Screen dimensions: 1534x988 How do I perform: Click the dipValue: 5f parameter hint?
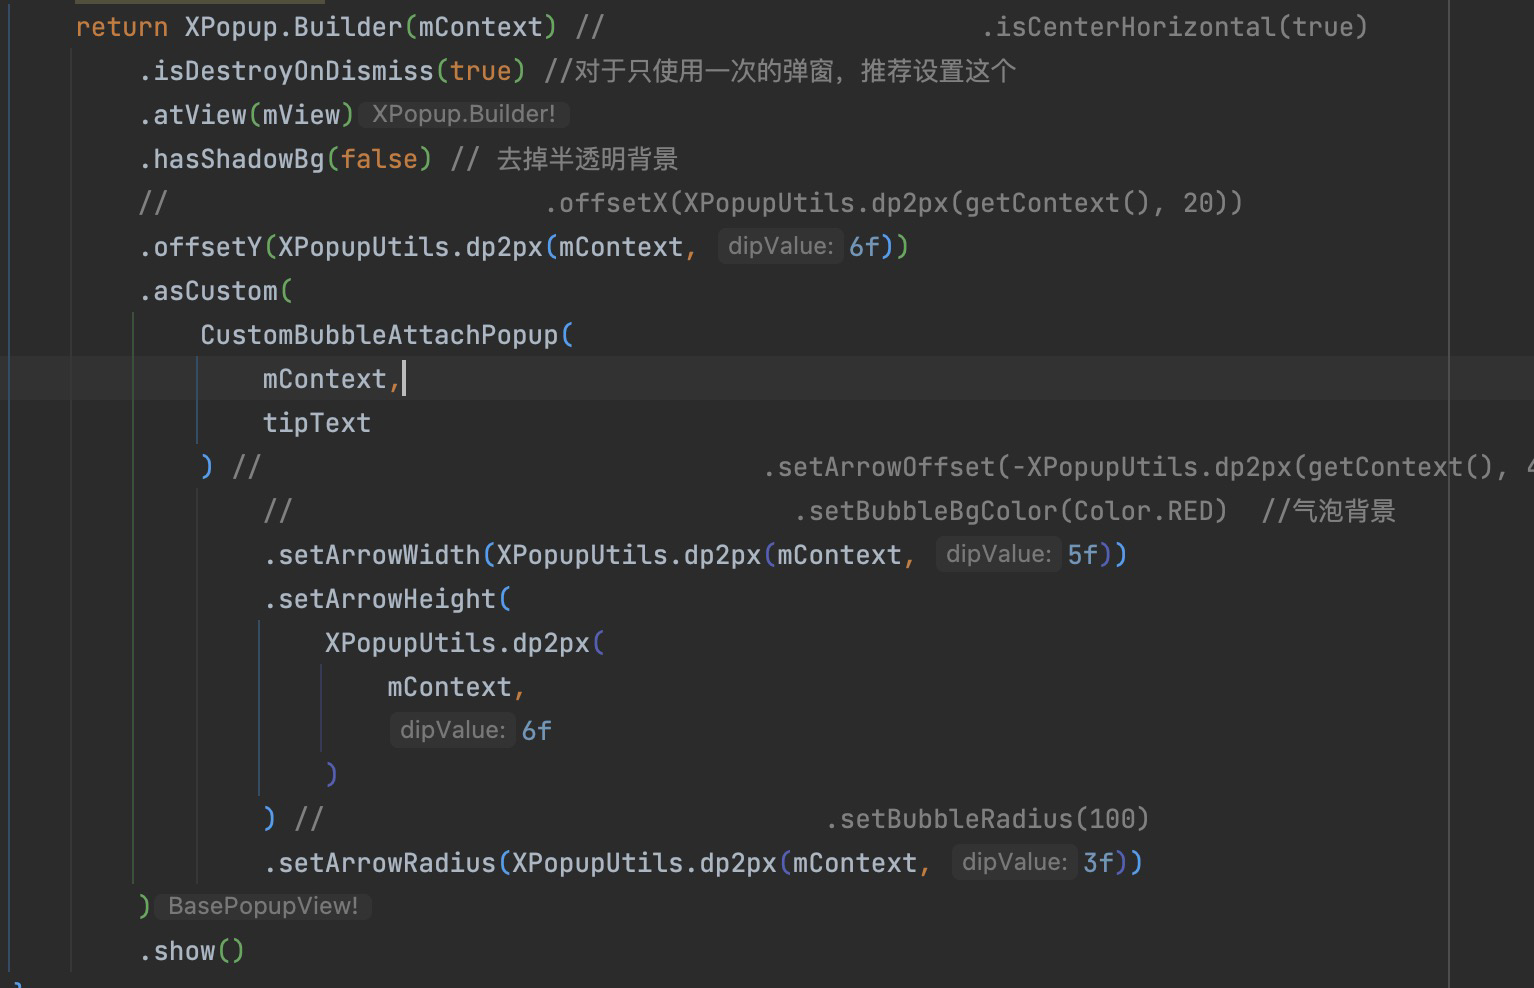pyautogui.click(x=1000, y=554)
